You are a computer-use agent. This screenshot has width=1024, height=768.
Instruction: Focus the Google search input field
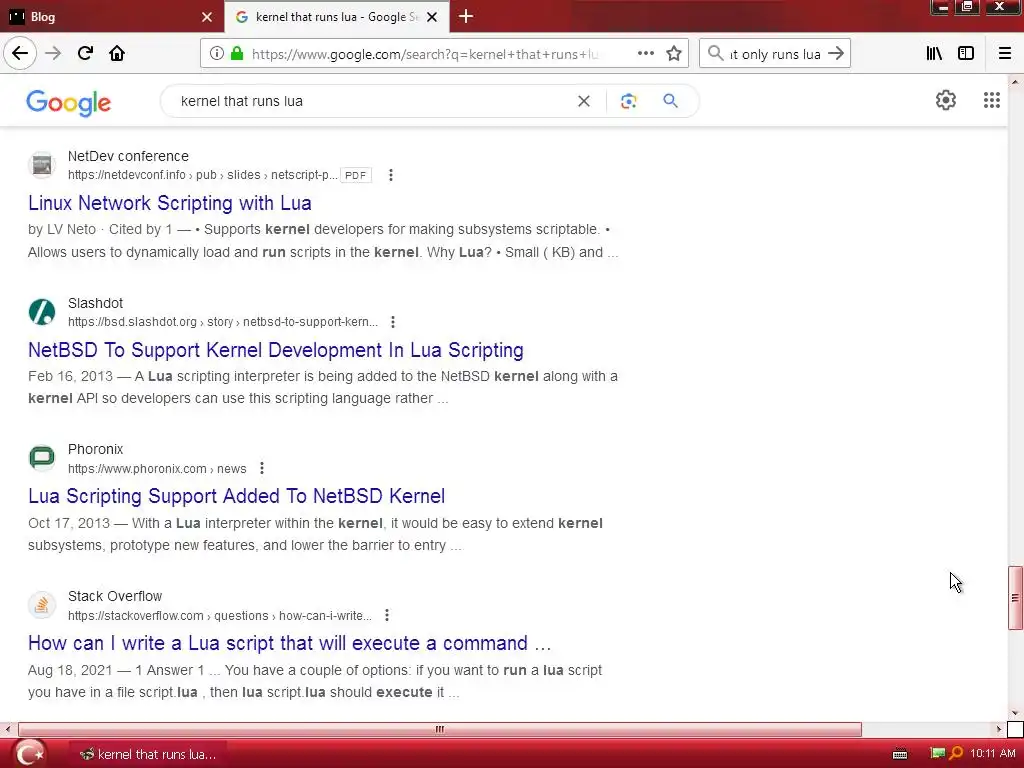click(x=372, y=101)
